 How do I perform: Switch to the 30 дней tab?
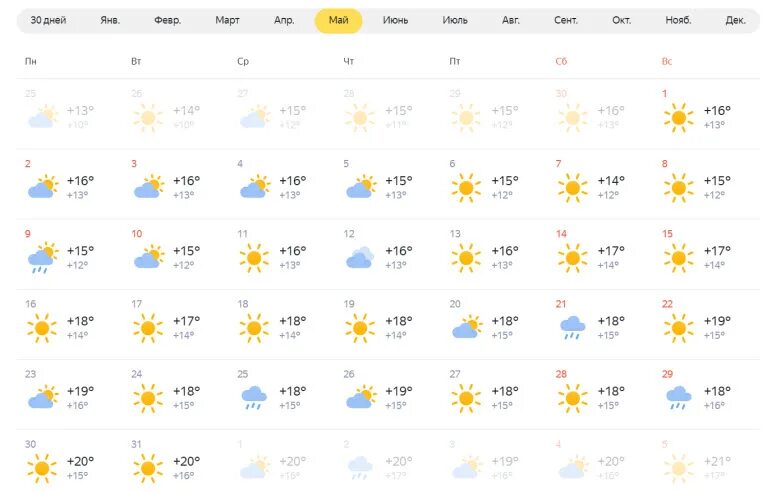tap(48, 20)
